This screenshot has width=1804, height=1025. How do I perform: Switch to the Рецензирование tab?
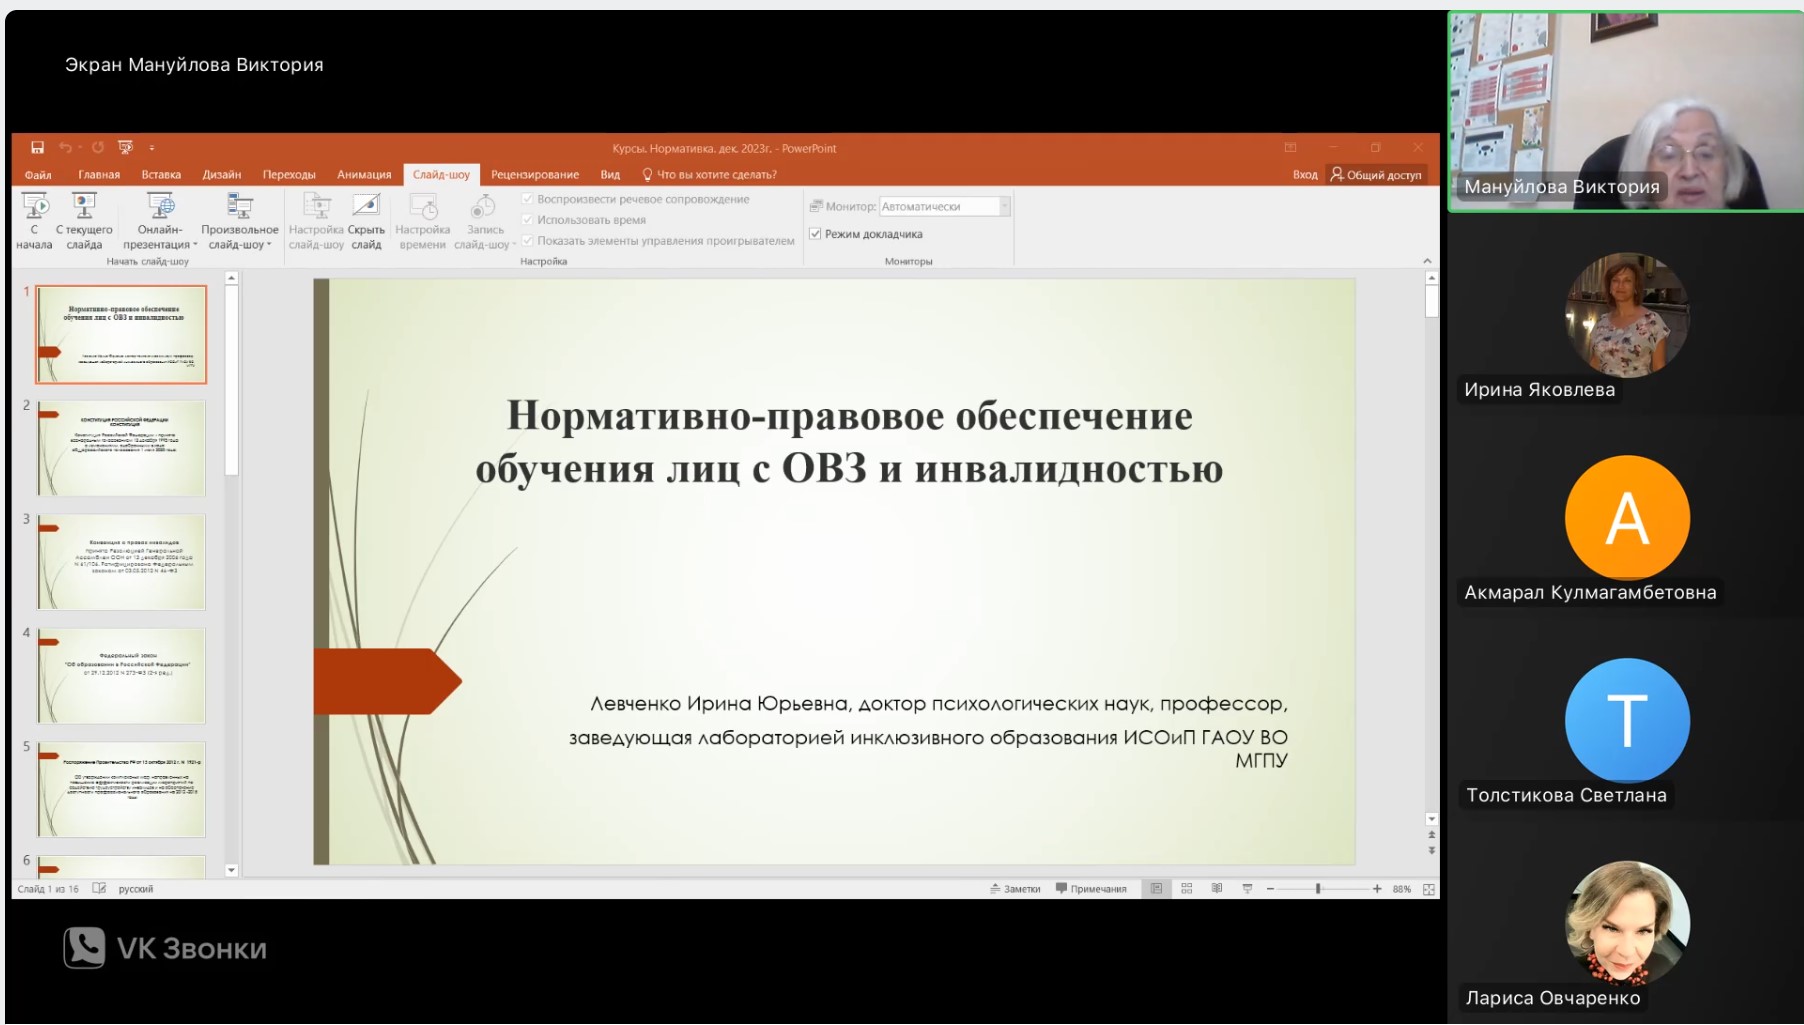(534, 175)
